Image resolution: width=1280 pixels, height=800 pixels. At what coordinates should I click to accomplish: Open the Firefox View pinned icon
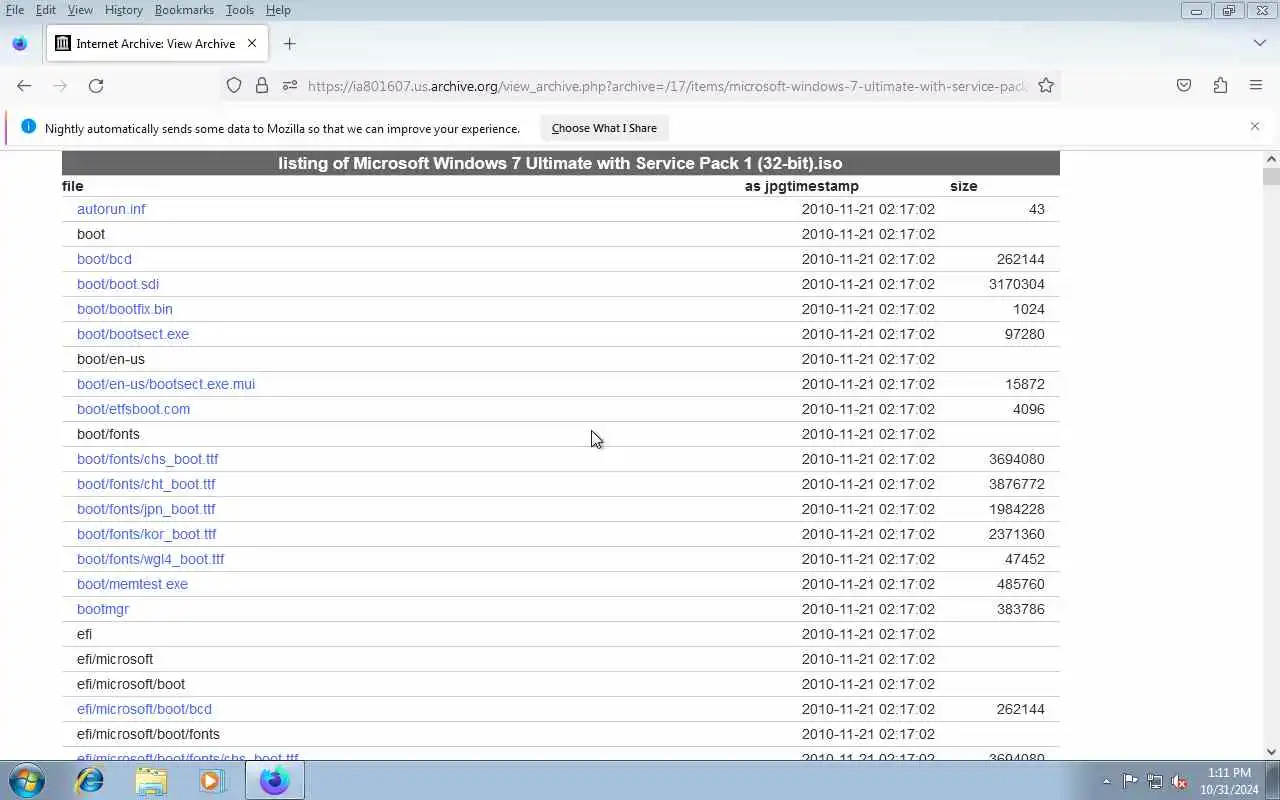tap(20, 44)
